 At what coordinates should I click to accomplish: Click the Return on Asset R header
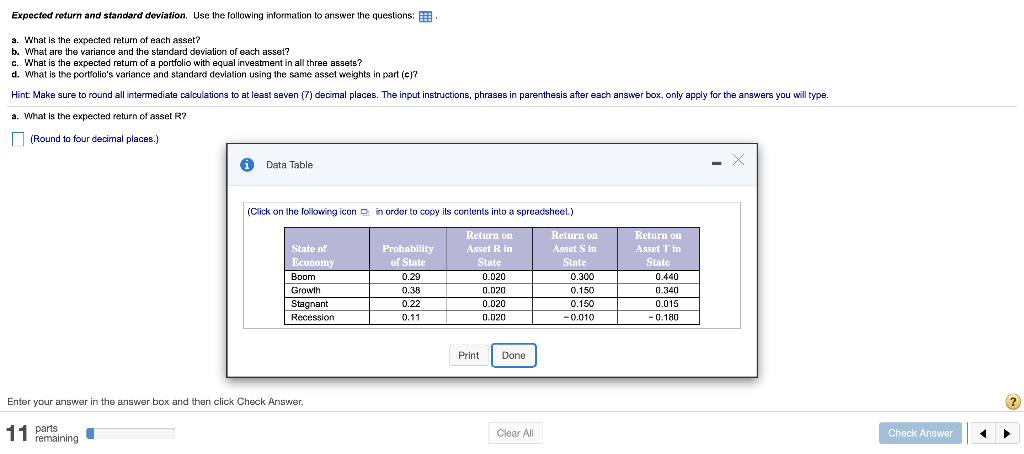point(489,249)
